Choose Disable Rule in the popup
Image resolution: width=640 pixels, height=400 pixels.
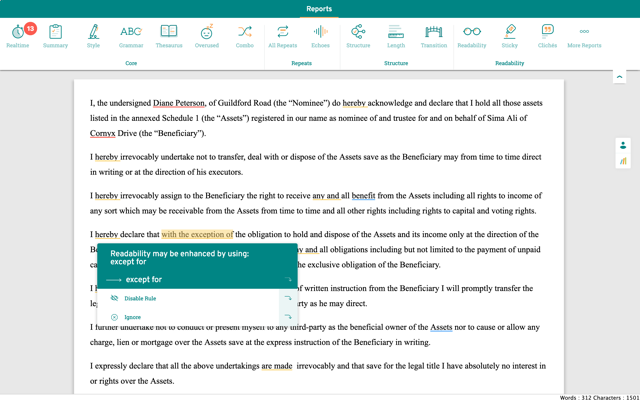tap(140, 298)
